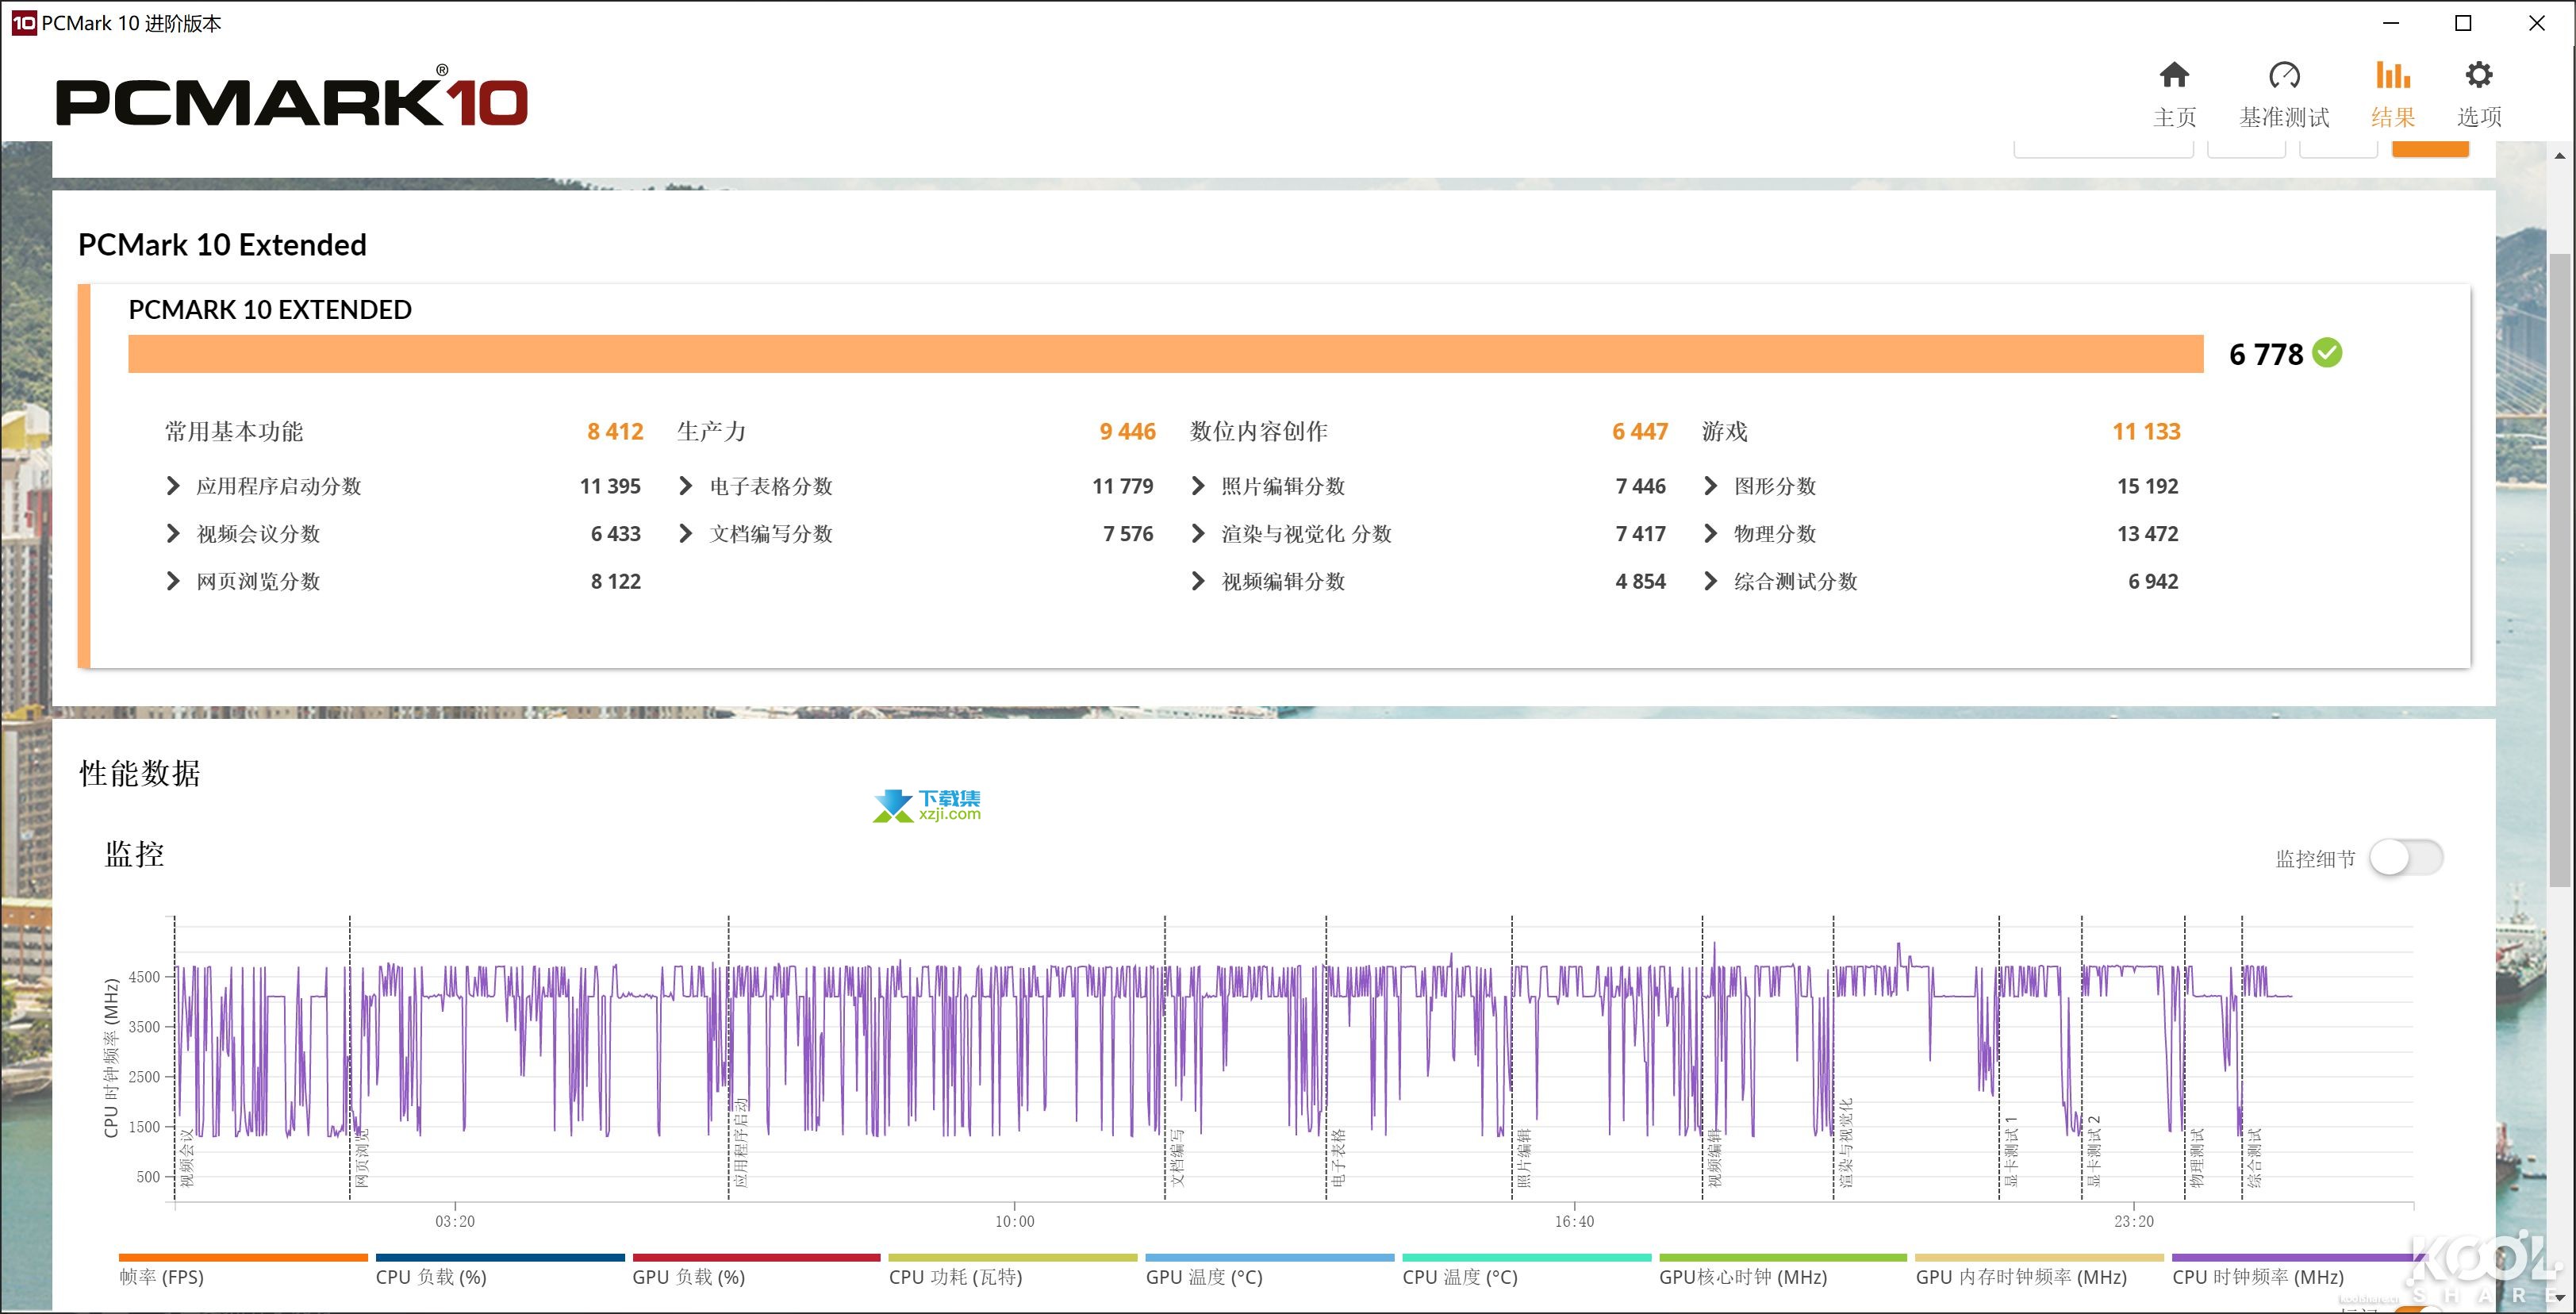Expand the 视频编辑分数 row

tap(1198, 581)
